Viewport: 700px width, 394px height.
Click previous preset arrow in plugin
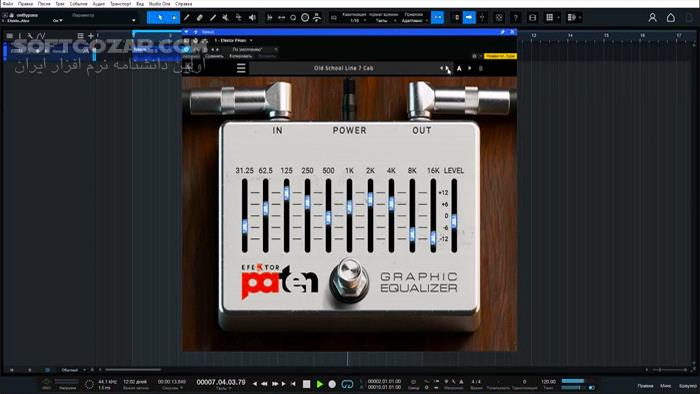pos(442,68)
